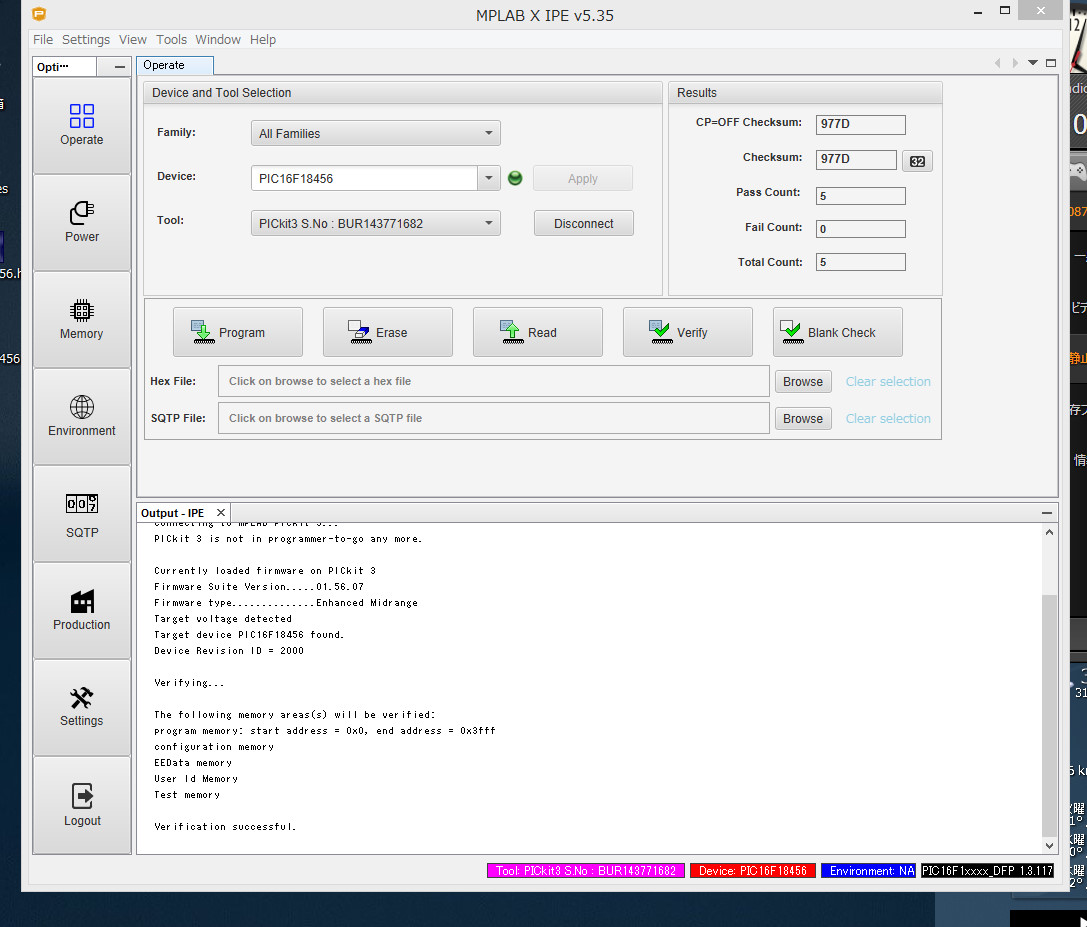Click the Environment NA status bar label
The width and height of the screenshot is (1087, 927).
(x=869, y=871)
